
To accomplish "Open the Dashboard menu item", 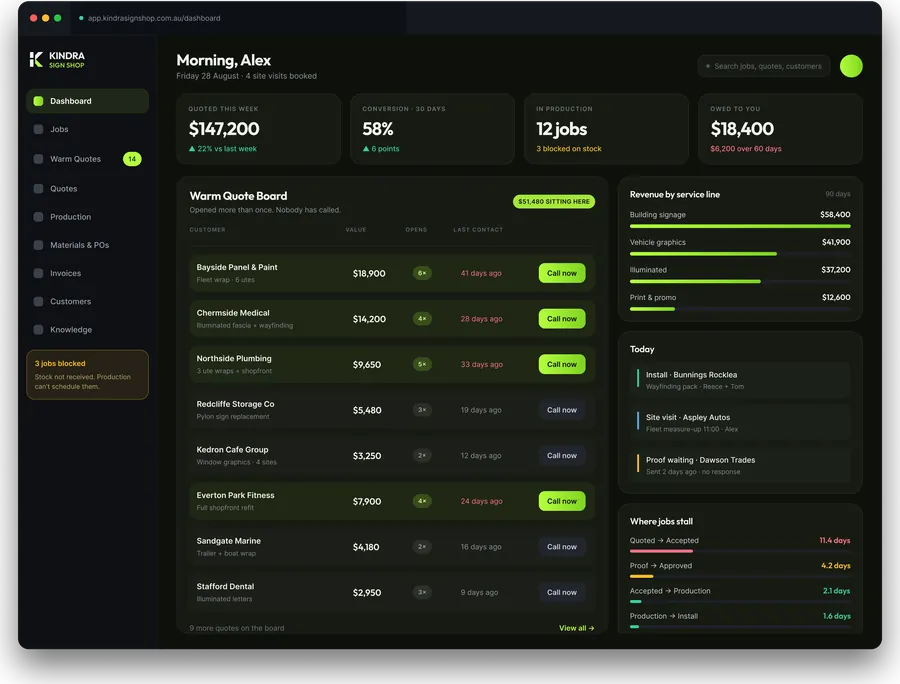I will click(x=87, y=101).
